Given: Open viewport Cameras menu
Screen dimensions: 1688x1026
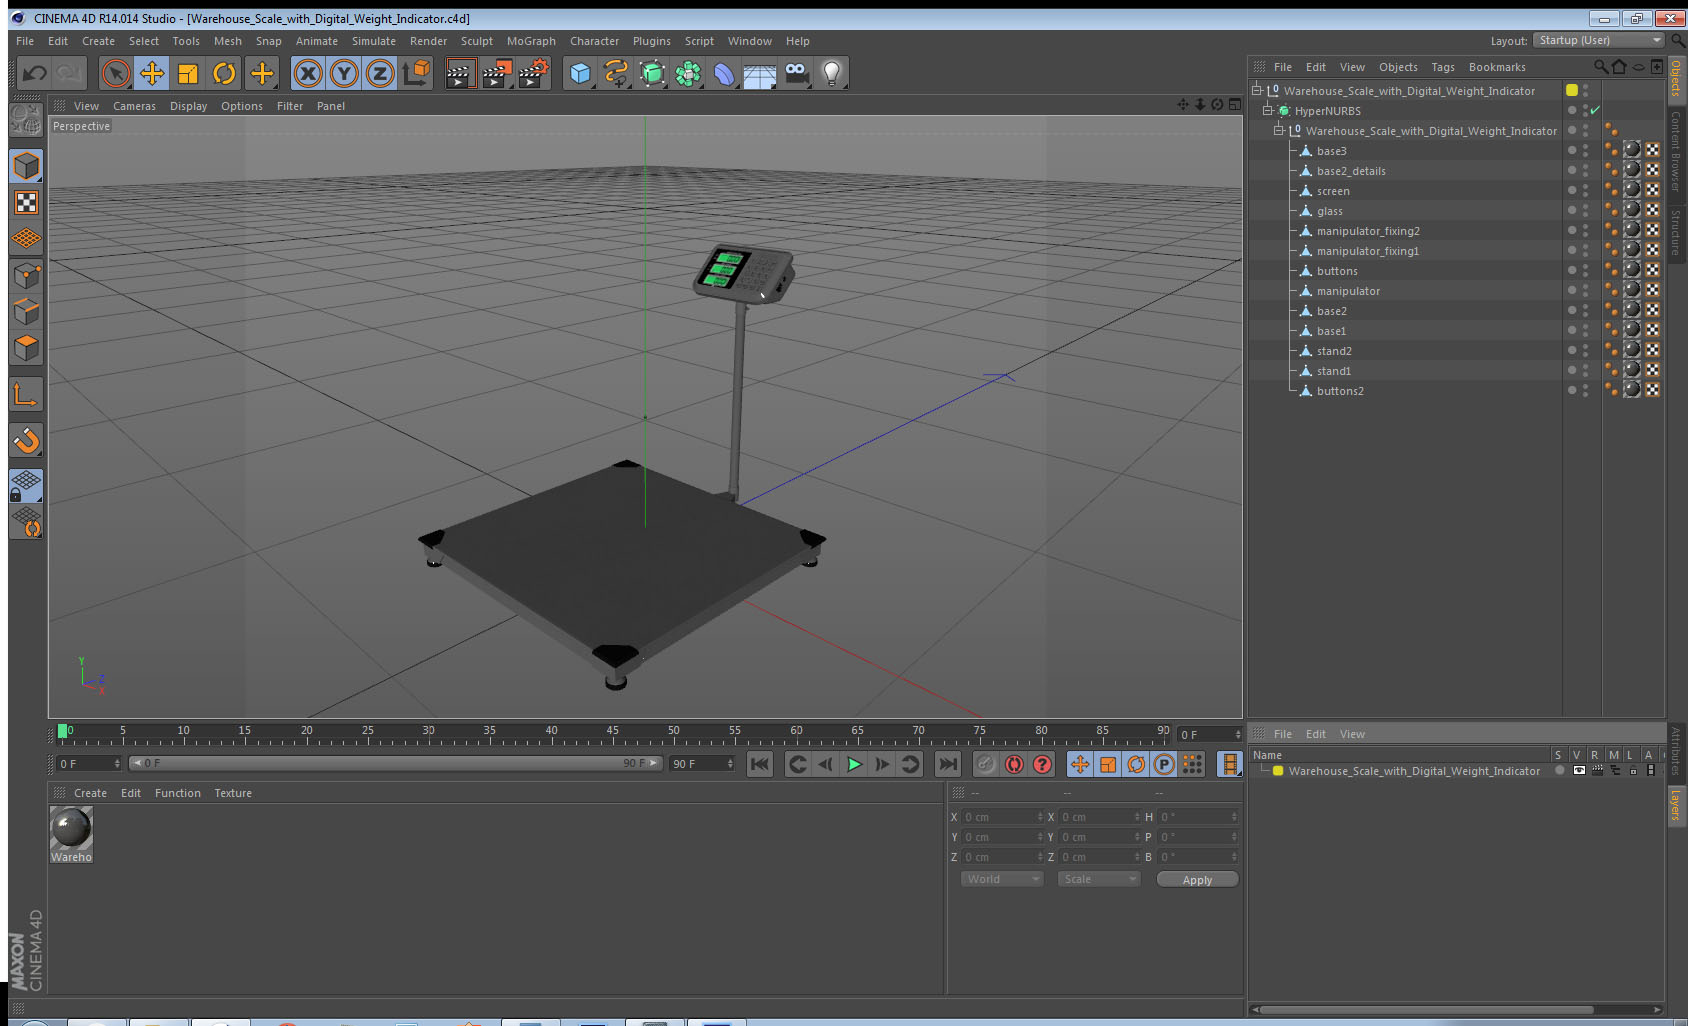Looking at the screenshot, I should coord(134,106).
